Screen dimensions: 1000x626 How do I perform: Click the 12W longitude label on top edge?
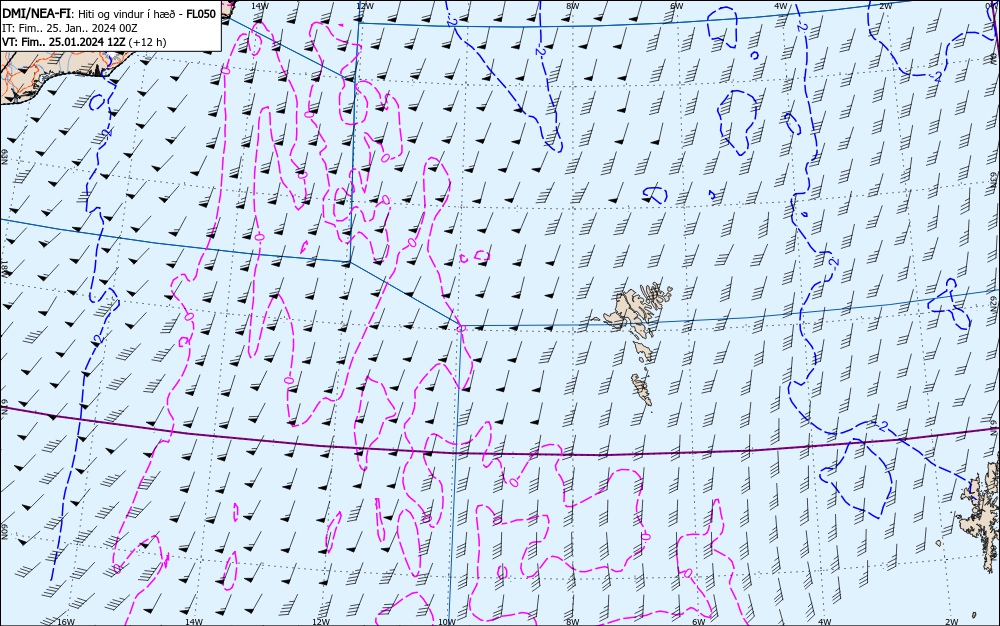364,5
